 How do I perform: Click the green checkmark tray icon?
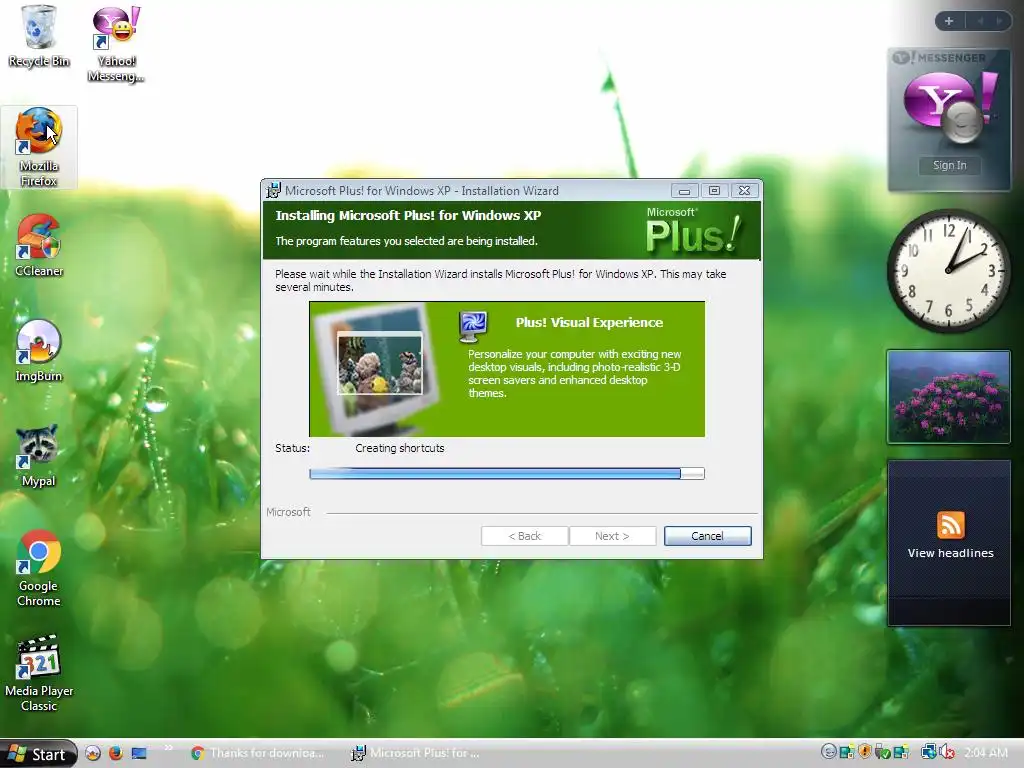click(882, 752)
